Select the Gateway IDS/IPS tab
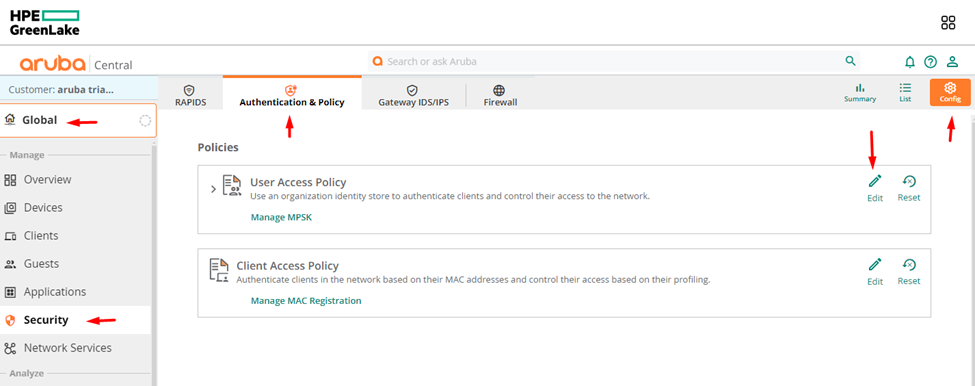Viewport: 975px width, 386px height. coord(413,95)
